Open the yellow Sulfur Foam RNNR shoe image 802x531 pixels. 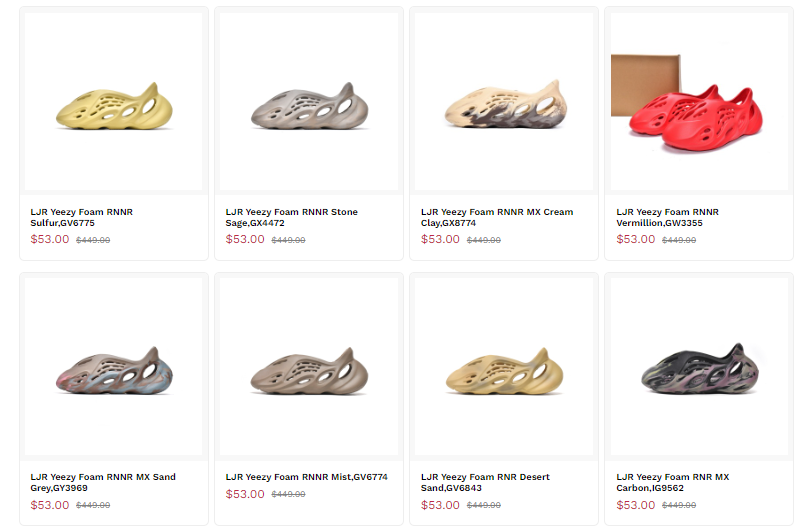tap(113, 105)
